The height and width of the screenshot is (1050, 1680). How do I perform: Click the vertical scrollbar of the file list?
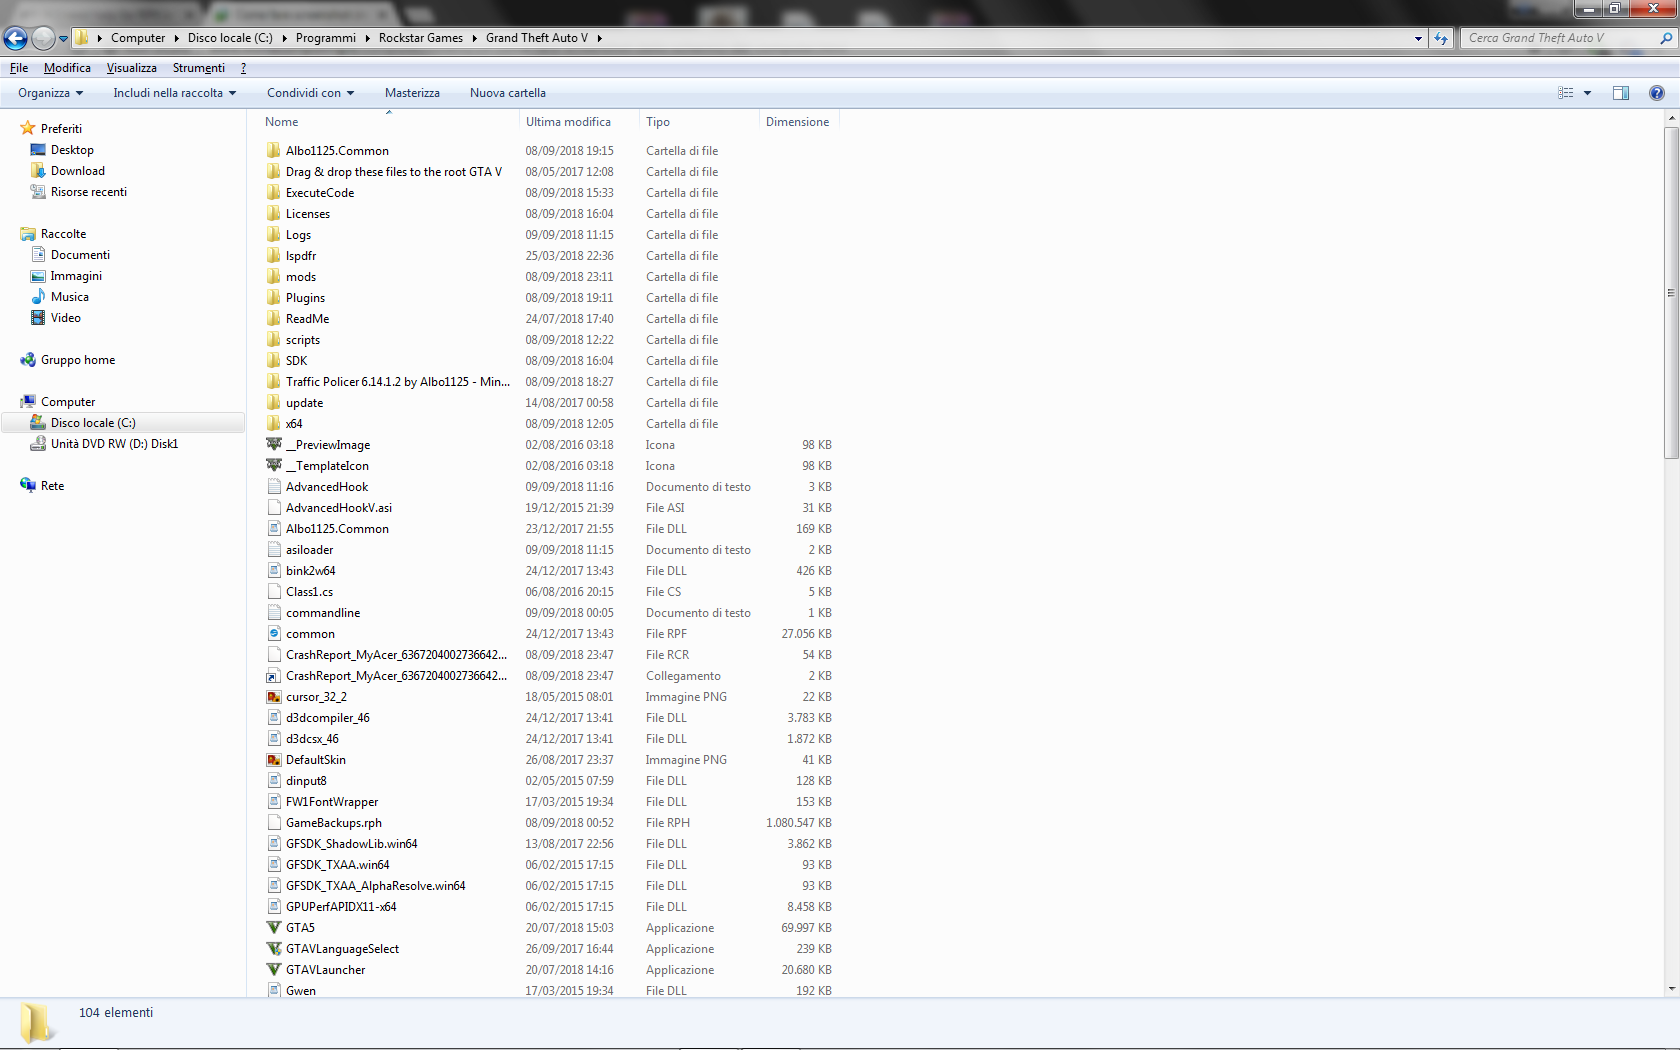point(1671,292)
